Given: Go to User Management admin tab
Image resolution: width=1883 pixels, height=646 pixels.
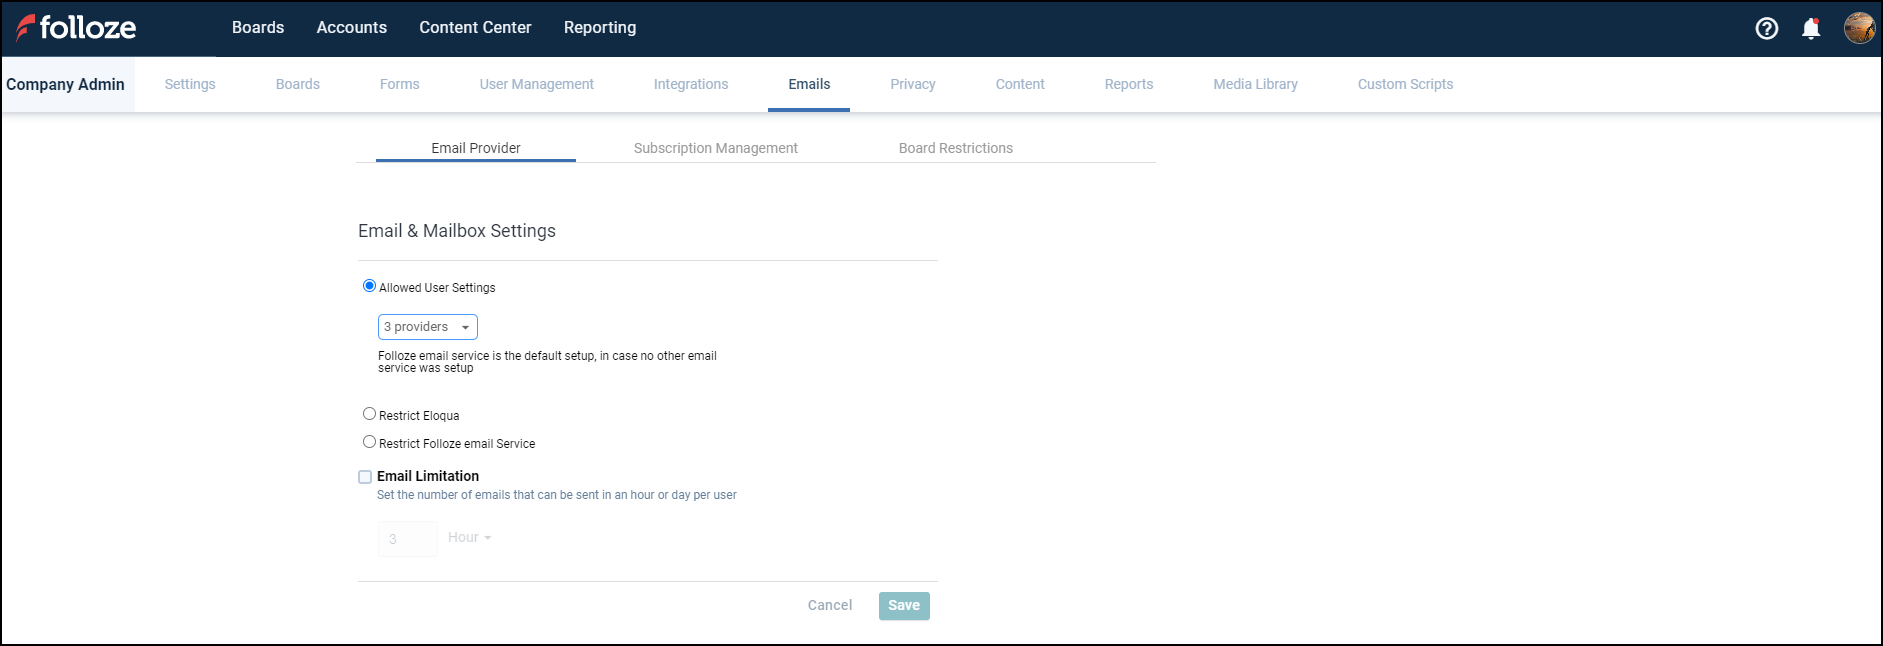Looking at the screenshot, I should (x=536, y=85).
